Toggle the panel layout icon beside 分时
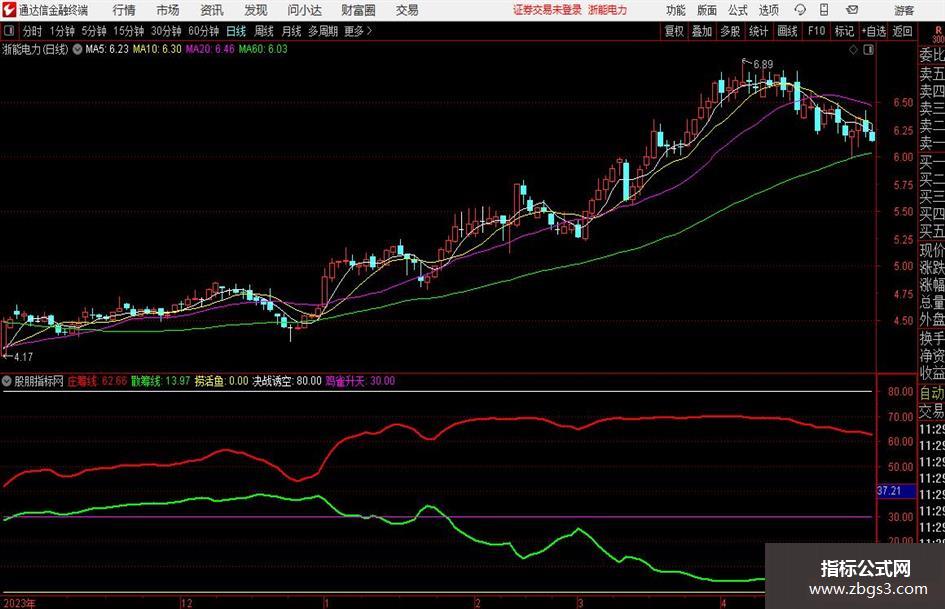The height and width of the screenshot is (609, 945). tap(9, 31)
